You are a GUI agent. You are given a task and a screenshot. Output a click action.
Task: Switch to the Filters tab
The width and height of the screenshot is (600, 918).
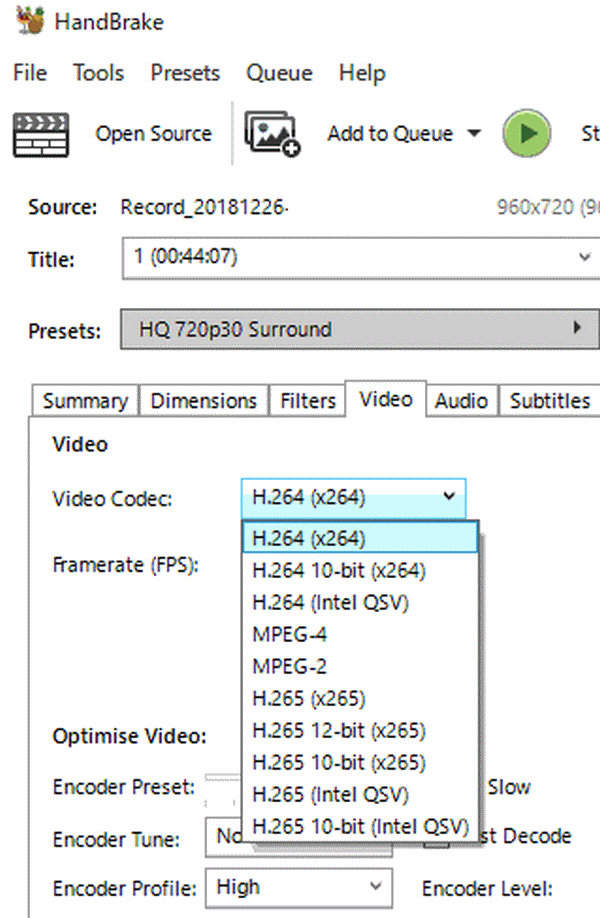307,400
